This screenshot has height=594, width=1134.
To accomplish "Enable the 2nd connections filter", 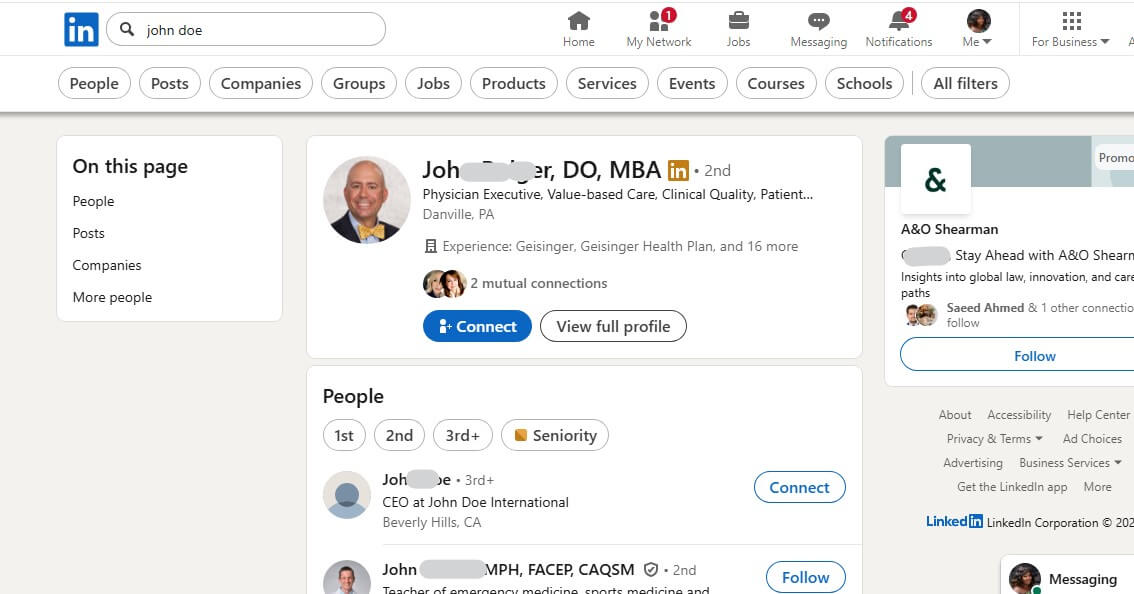I will point(399,435).
